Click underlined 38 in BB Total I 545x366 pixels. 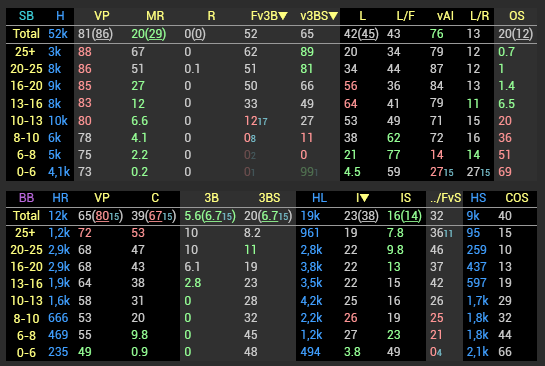tap(368, 216)
